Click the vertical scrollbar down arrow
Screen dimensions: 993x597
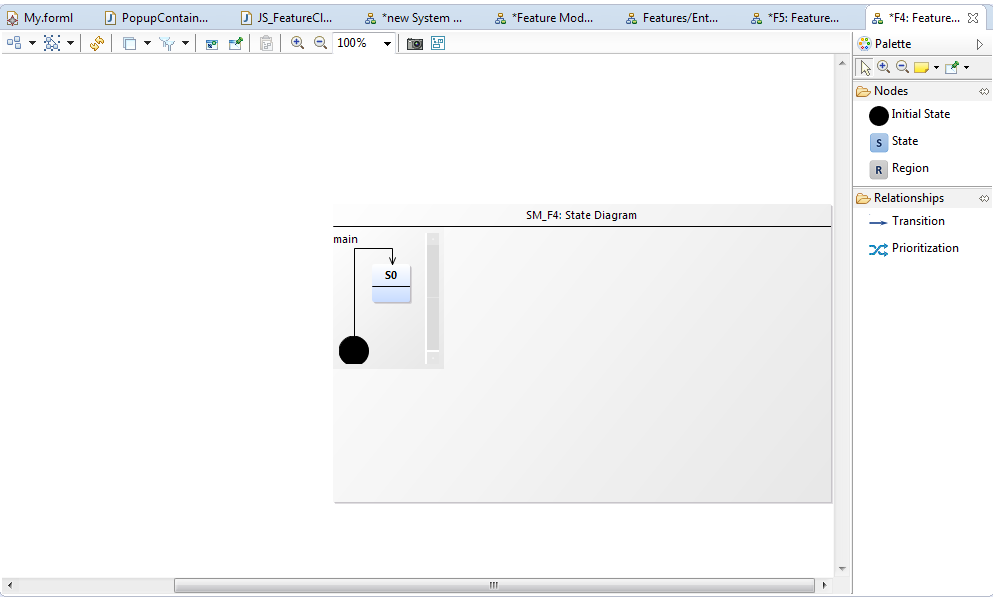[842, 569]
